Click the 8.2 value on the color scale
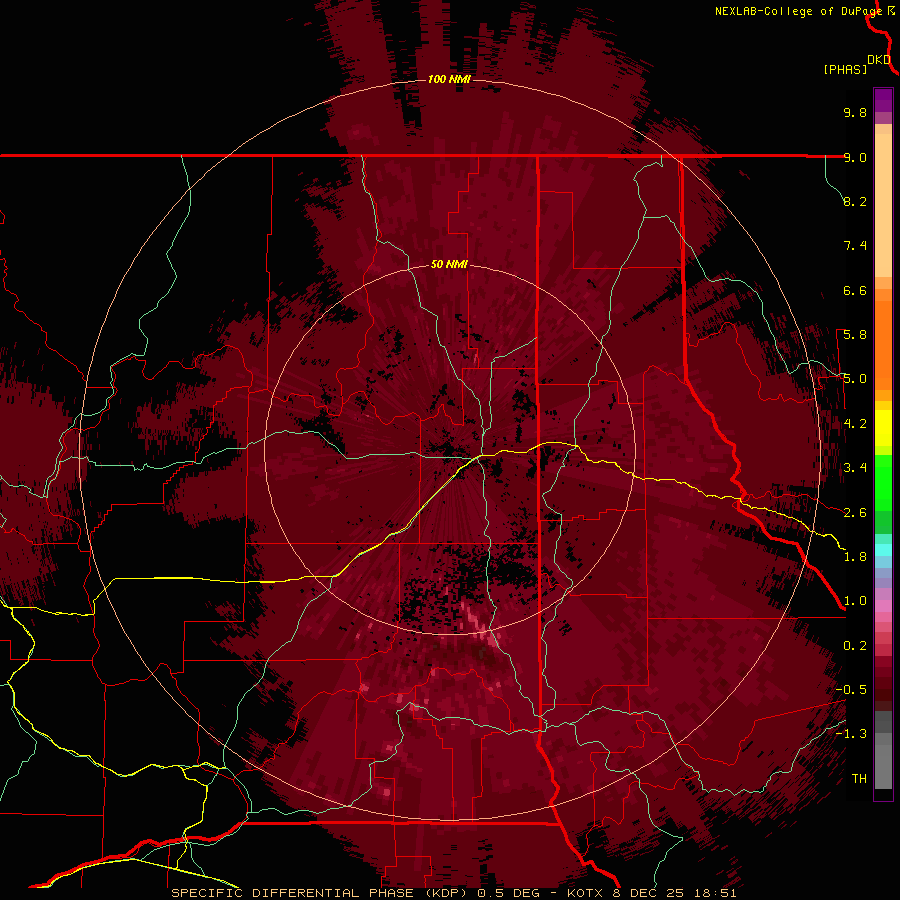The image size is (900, 900). click(855, 201)
